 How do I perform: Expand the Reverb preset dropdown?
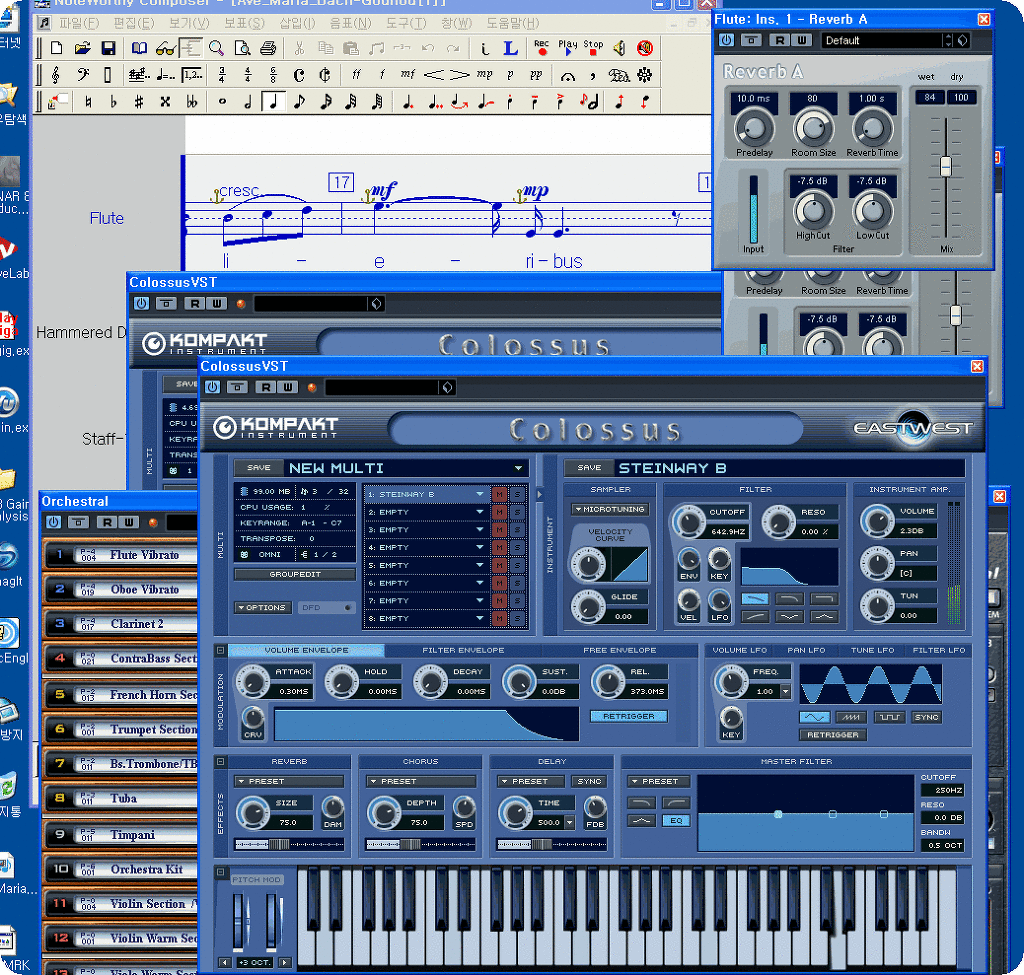point(289,781)
